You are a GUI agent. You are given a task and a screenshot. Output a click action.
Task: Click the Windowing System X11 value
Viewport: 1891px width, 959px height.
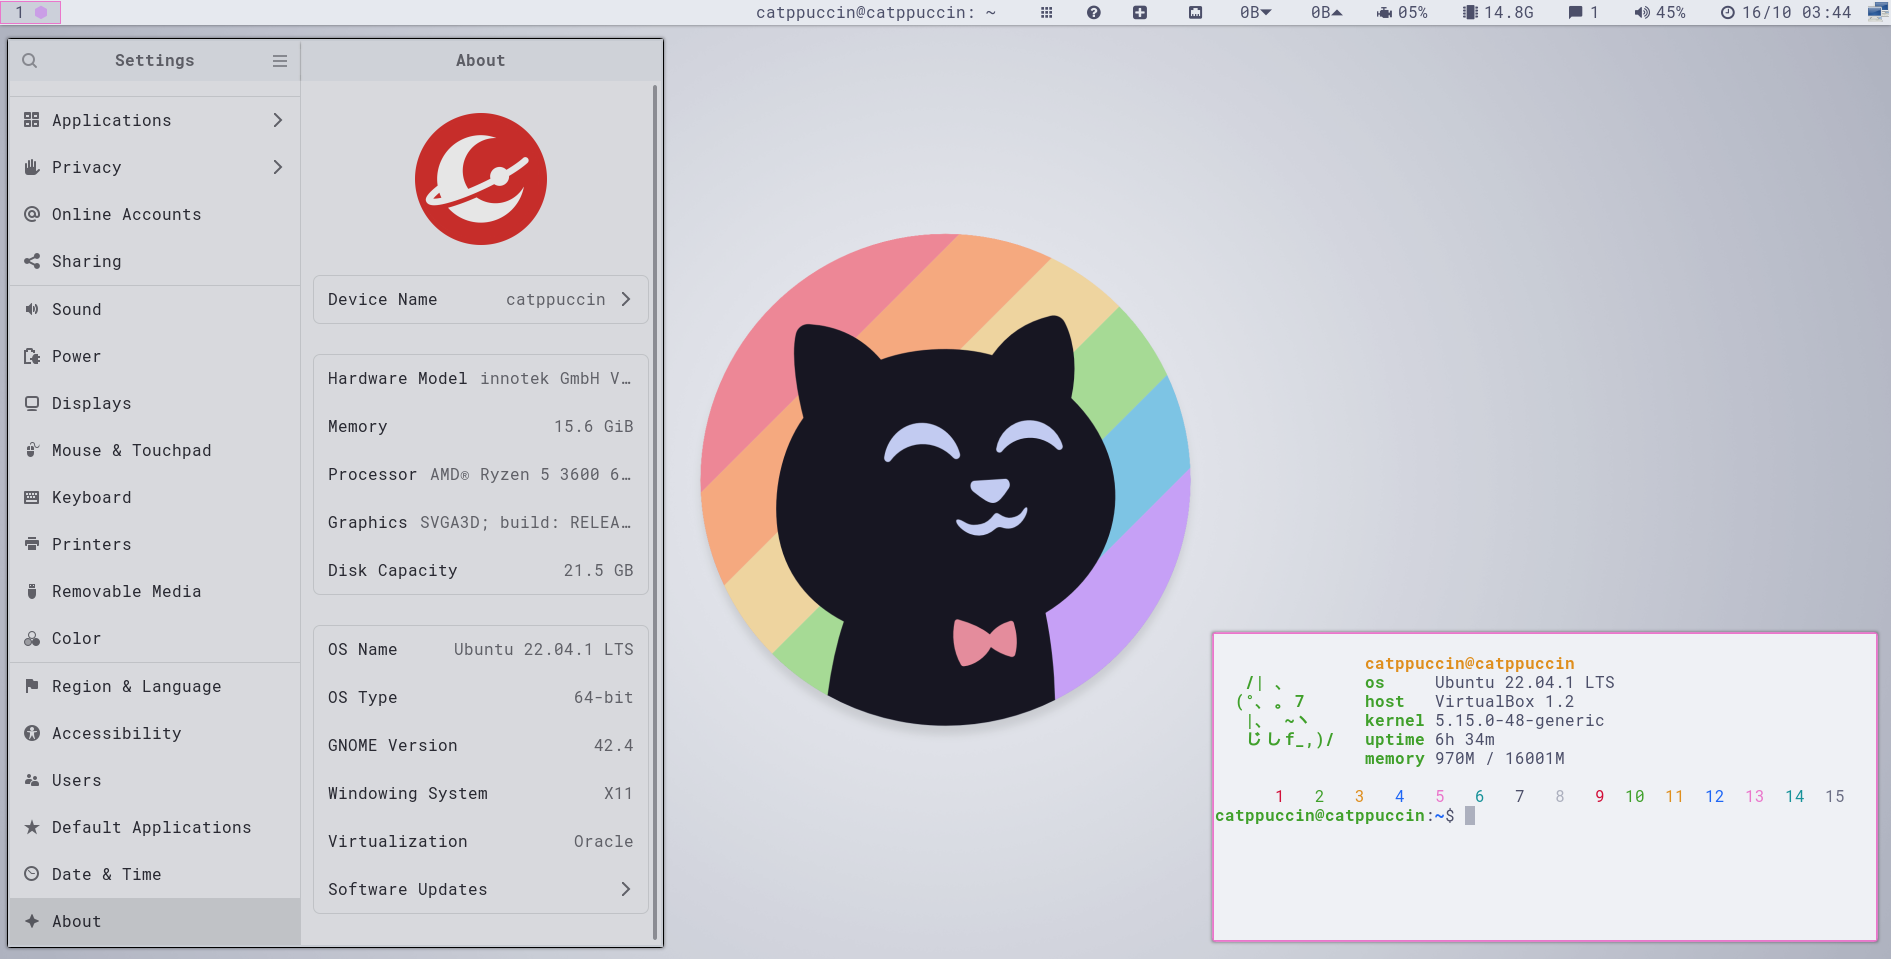point(618,793)
